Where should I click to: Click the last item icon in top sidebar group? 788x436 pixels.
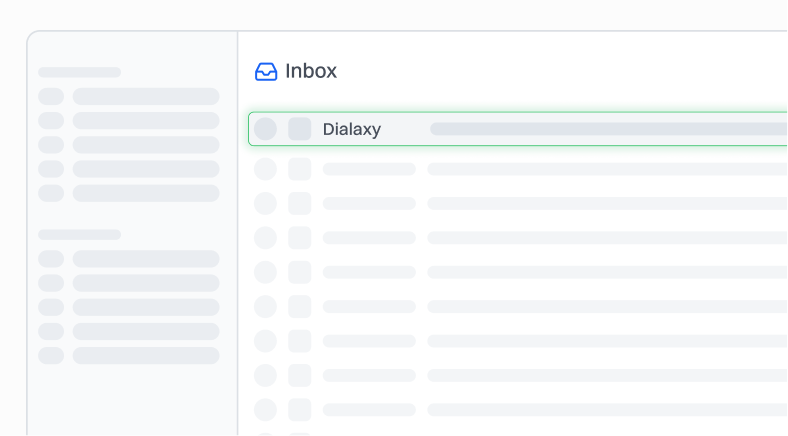[x=51, y=193]
